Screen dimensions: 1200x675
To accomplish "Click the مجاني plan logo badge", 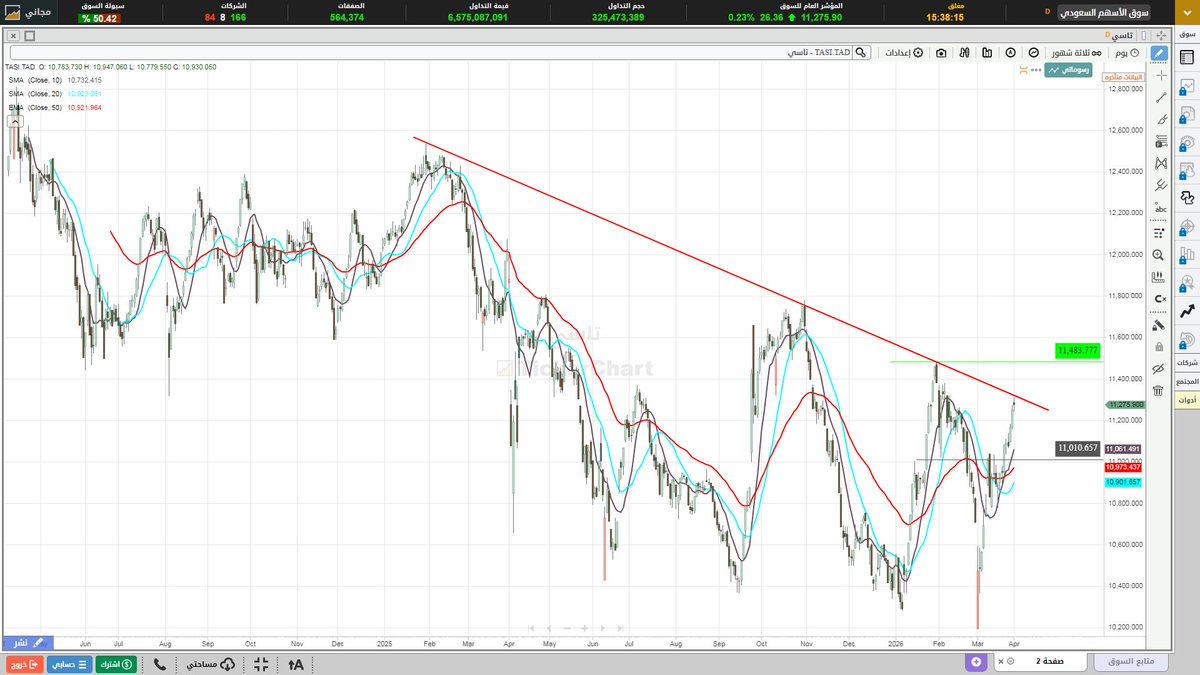I will click(28, 12).
